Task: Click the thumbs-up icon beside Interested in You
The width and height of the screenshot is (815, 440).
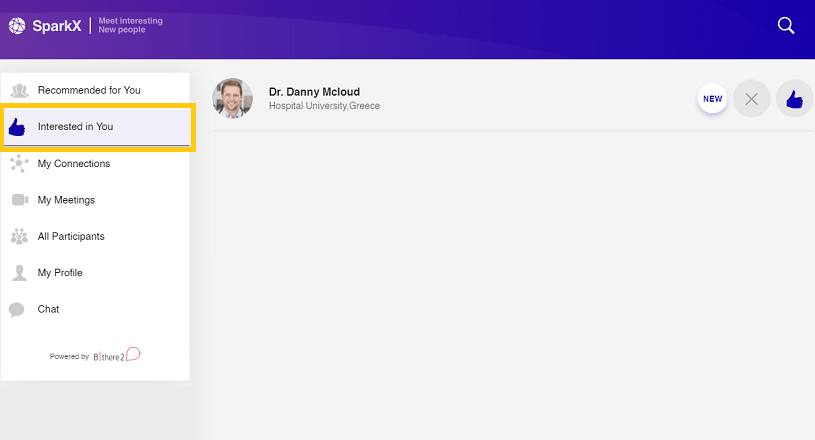Action: [17, 127]
